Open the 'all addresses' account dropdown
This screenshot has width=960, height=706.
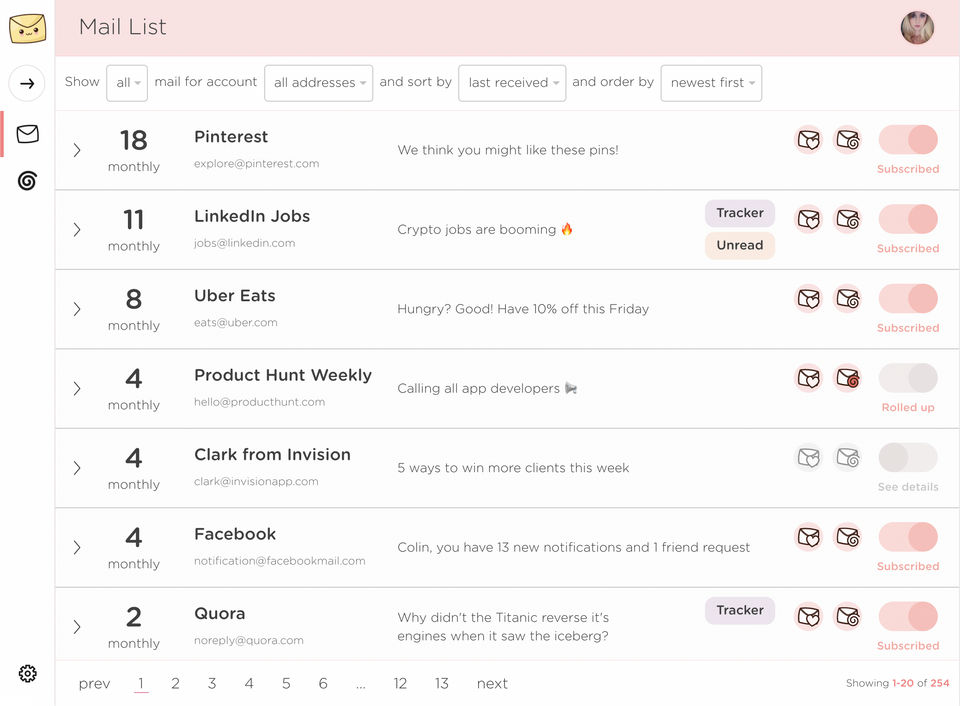tap(320, 83)
